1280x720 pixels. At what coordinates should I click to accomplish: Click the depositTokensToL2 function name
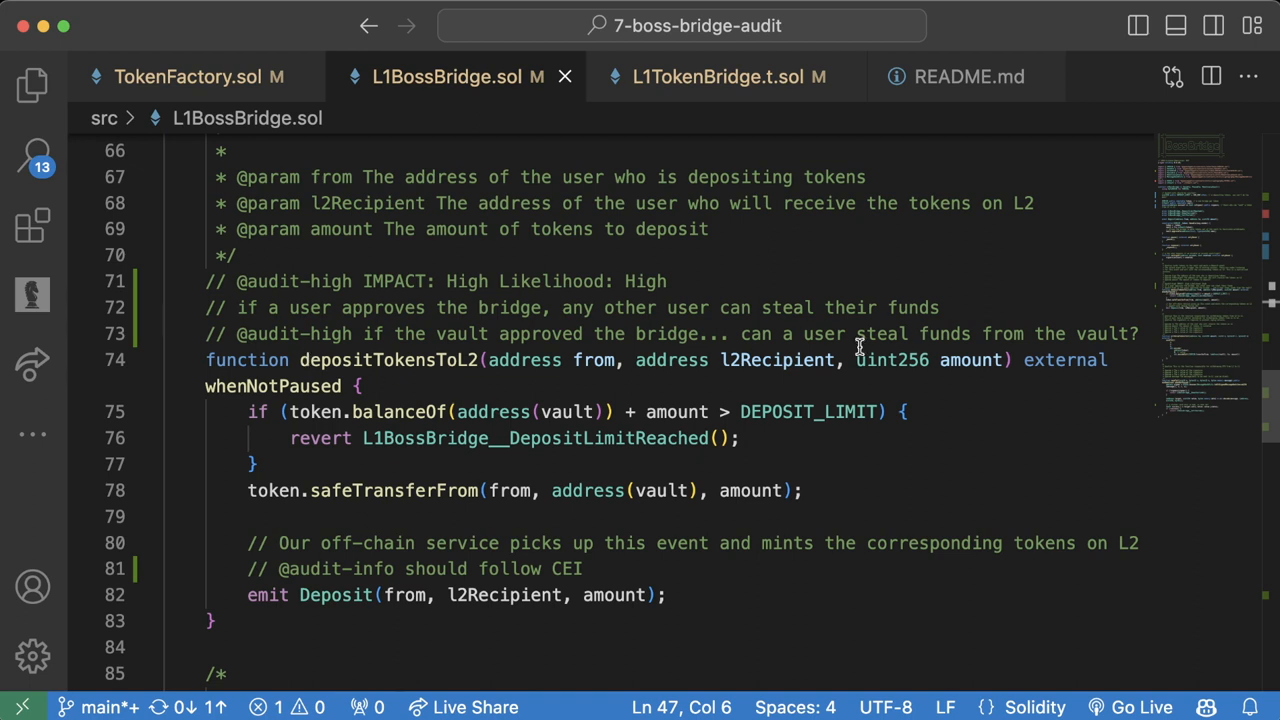pos(389,360)
